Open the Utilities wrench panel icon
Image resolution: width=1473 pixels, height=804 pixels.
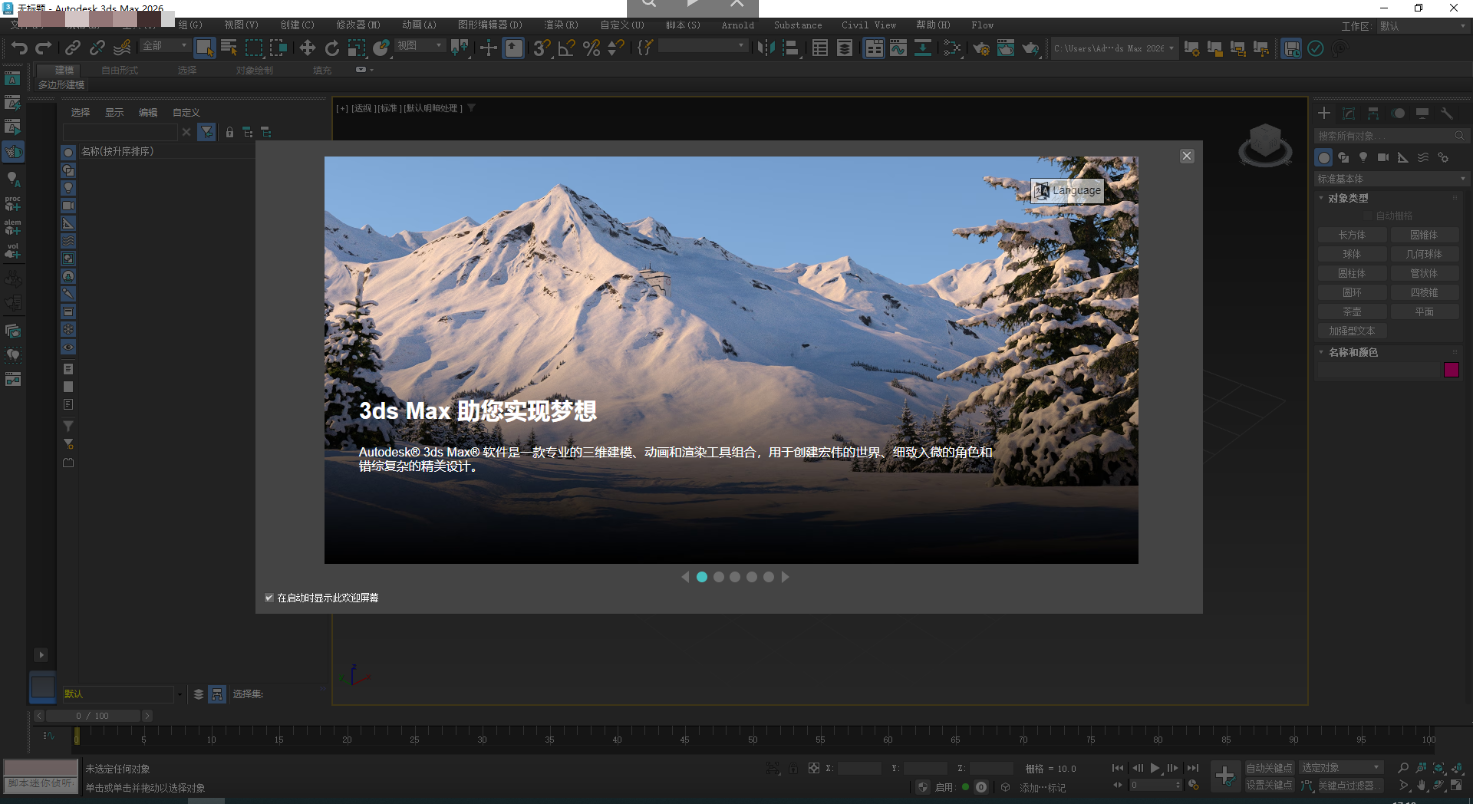point(1446,114)
